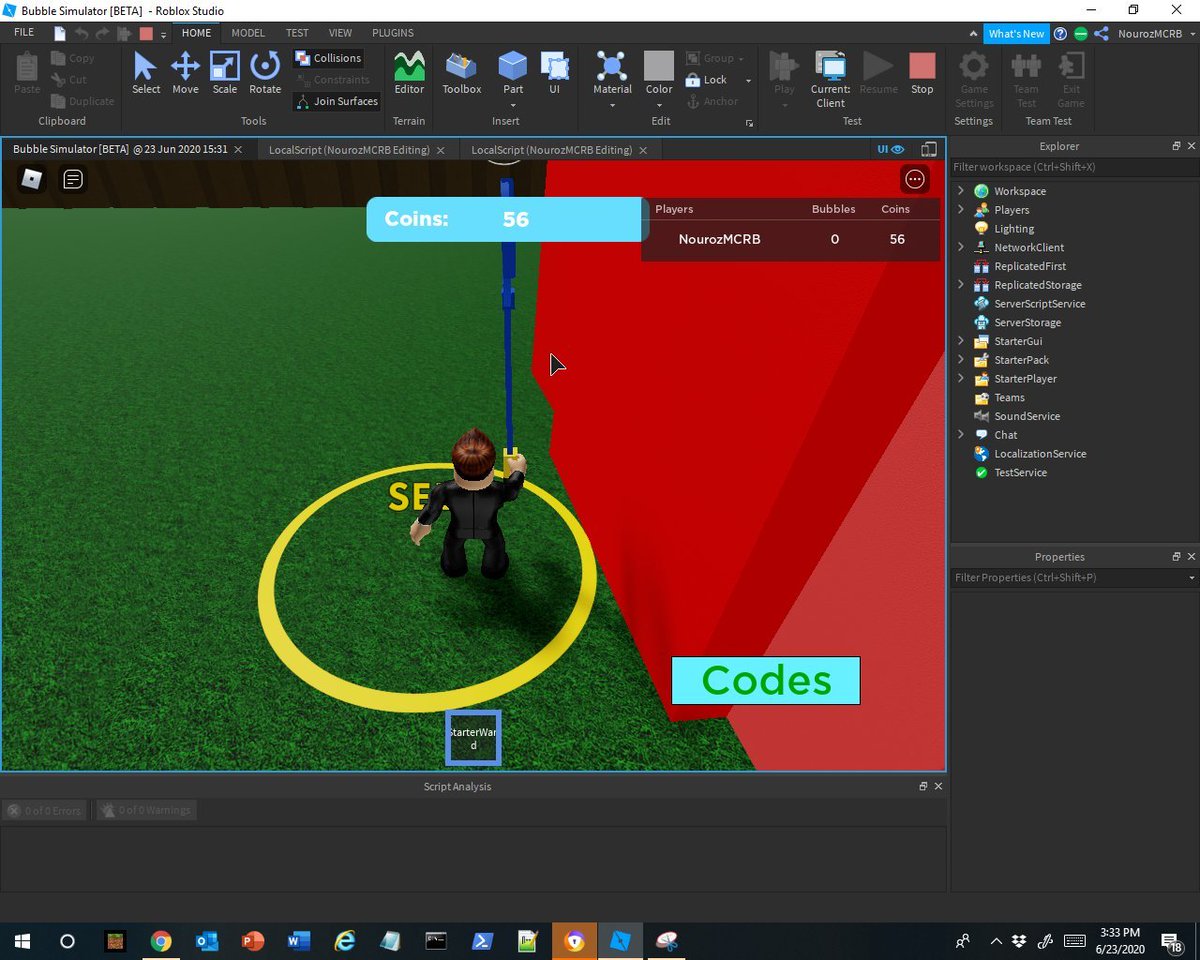This screenshot has width=1200, height=960.
Task: Open the Toolbox panel
Action: 462,73
